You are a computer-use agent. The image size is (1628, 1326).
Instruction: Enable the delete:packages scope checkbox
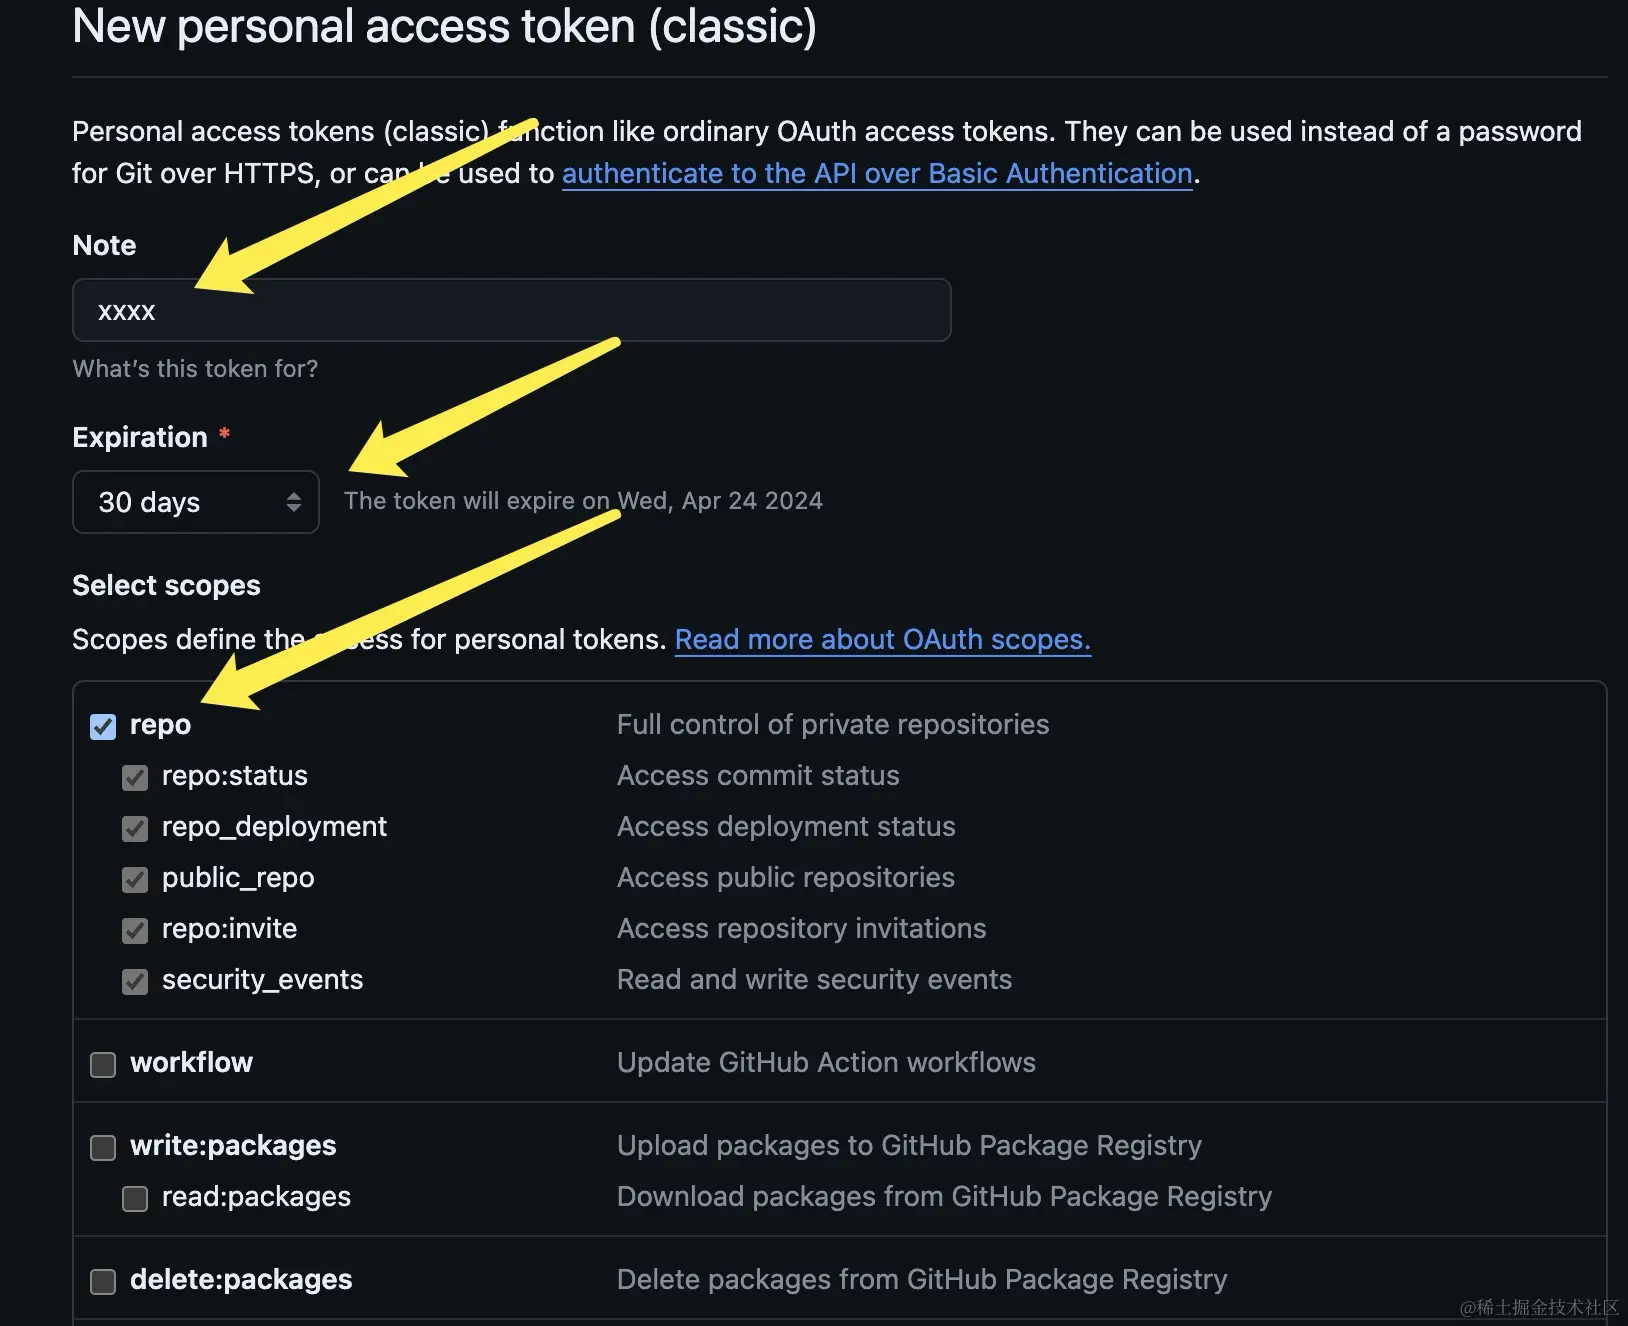103,1281
